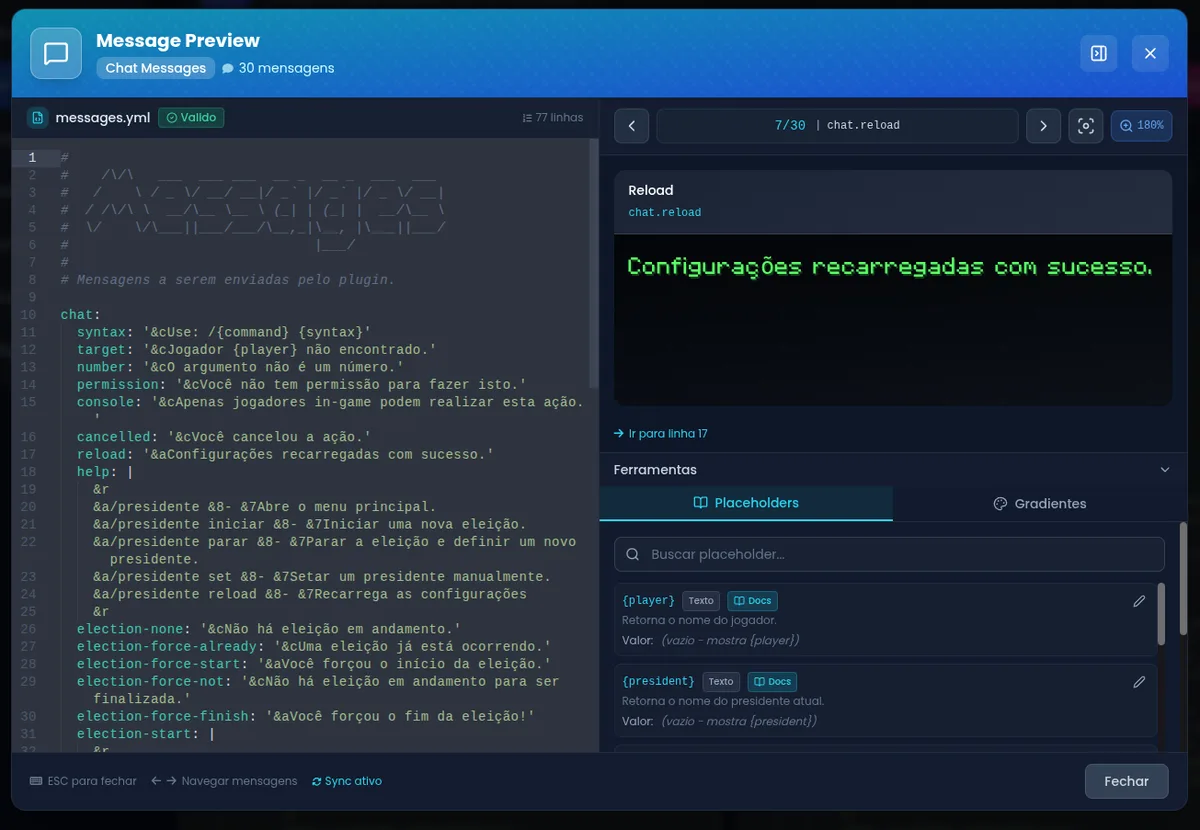Click the green preview message text
The width and height of the screenshot is (1200, 830).
pyautogui.click(x=889, y=267)
